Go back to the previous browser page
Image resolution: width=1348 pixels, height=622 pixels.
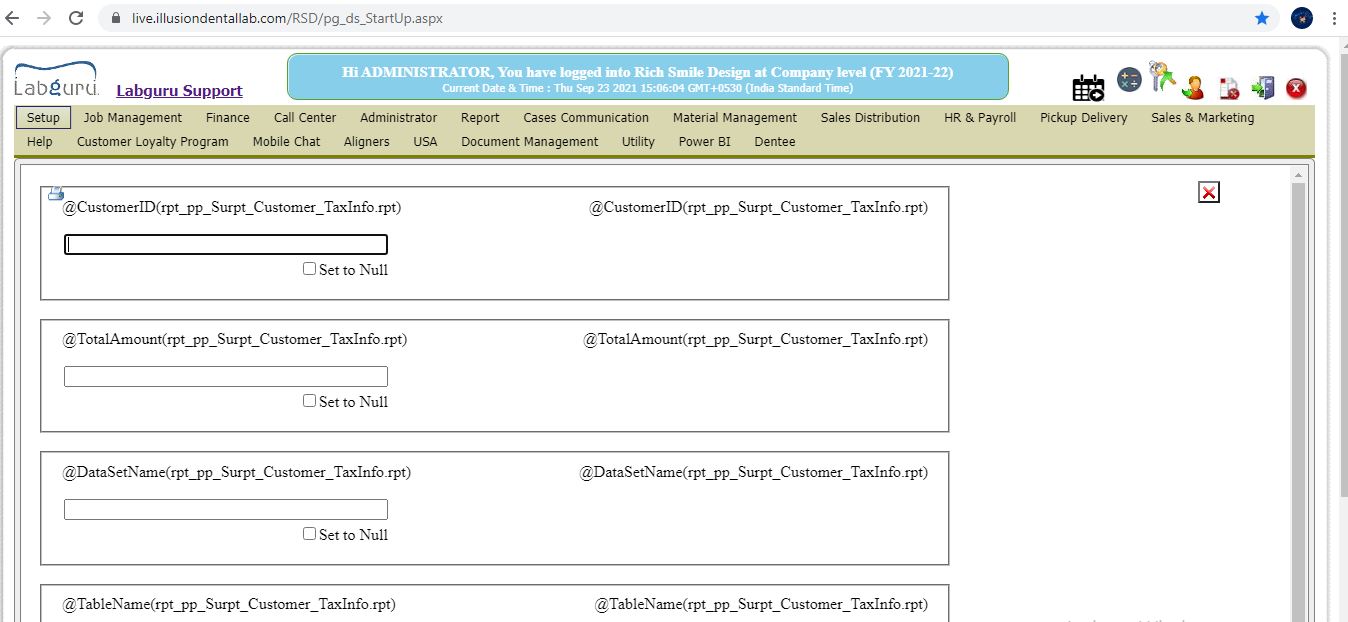[x=13, y=18]
